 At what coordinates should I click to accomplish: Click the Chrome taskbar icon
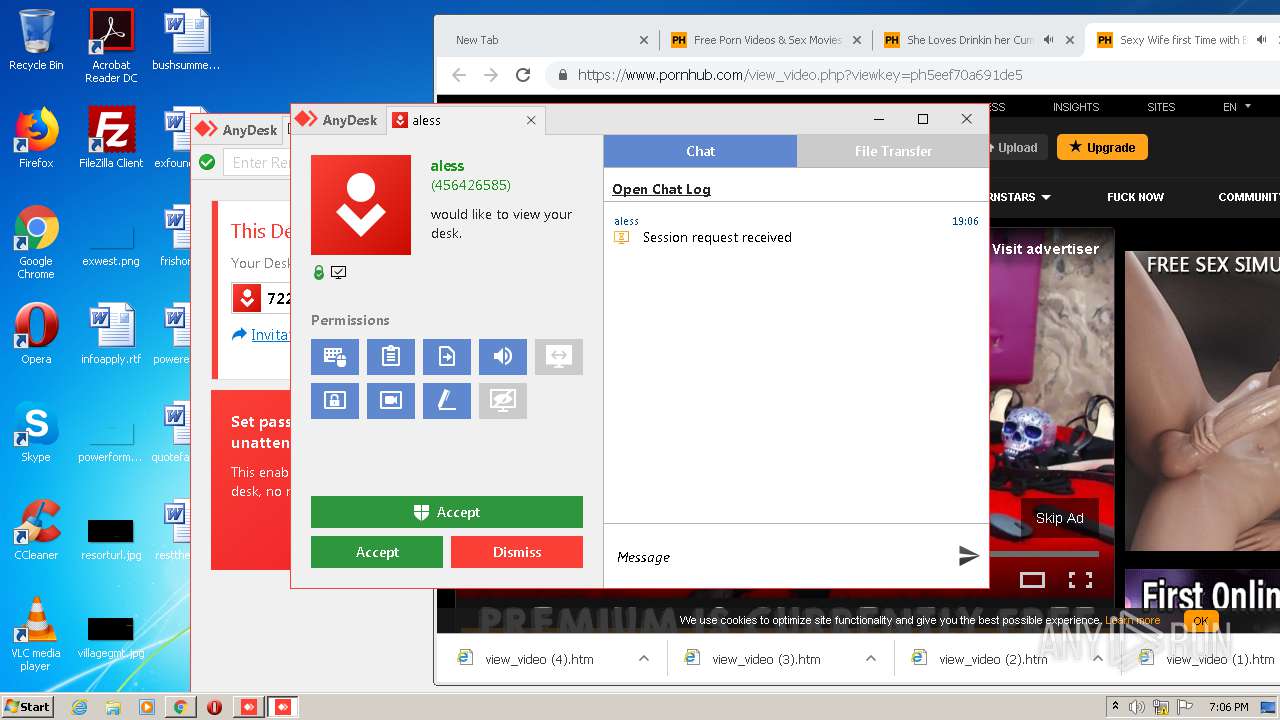tap(180, 707)
